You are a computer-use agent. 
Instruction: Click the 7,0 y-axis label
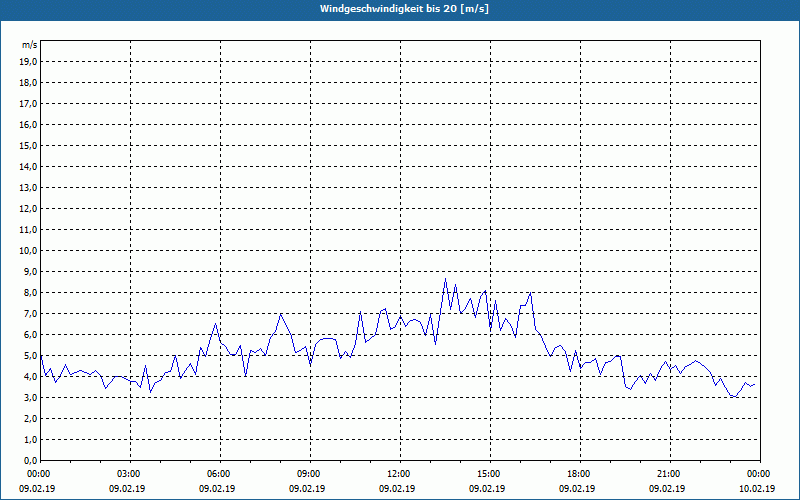(x=30, y=313)
